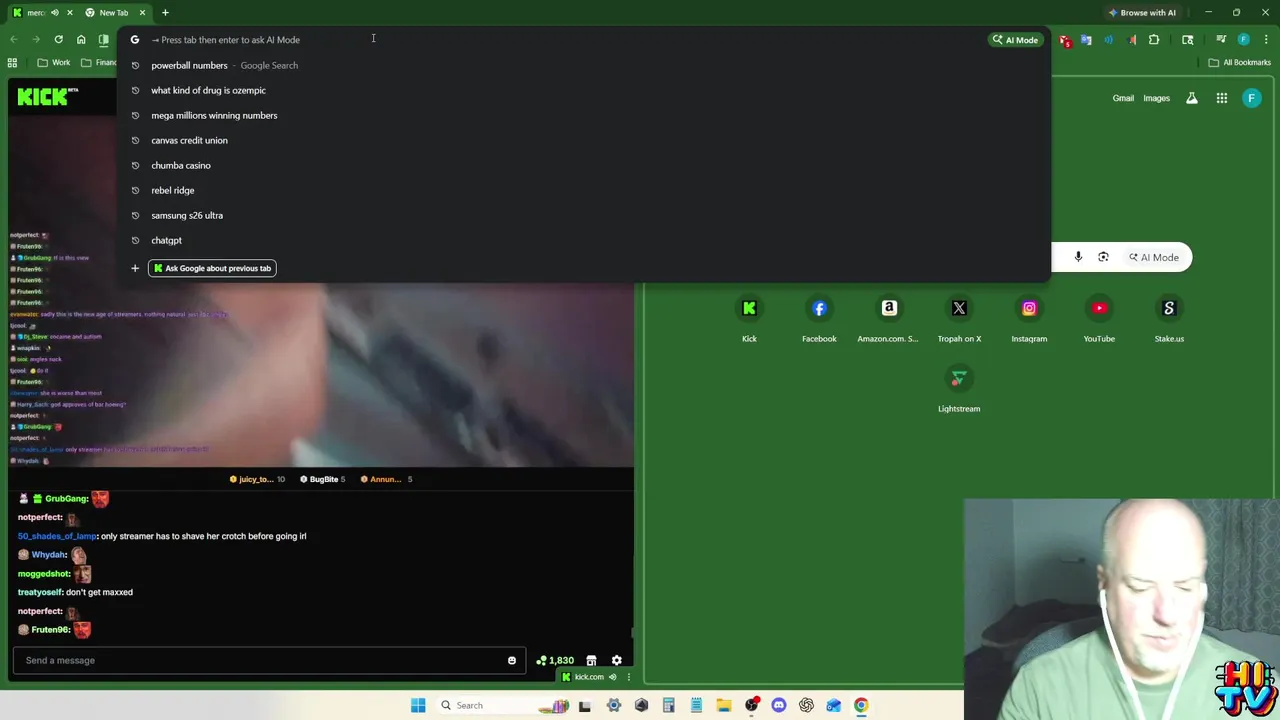Image resolution: width=1280 pixels, height=720 pixels.
Task: Open the Kick chat shop icon
Action: 591,660
